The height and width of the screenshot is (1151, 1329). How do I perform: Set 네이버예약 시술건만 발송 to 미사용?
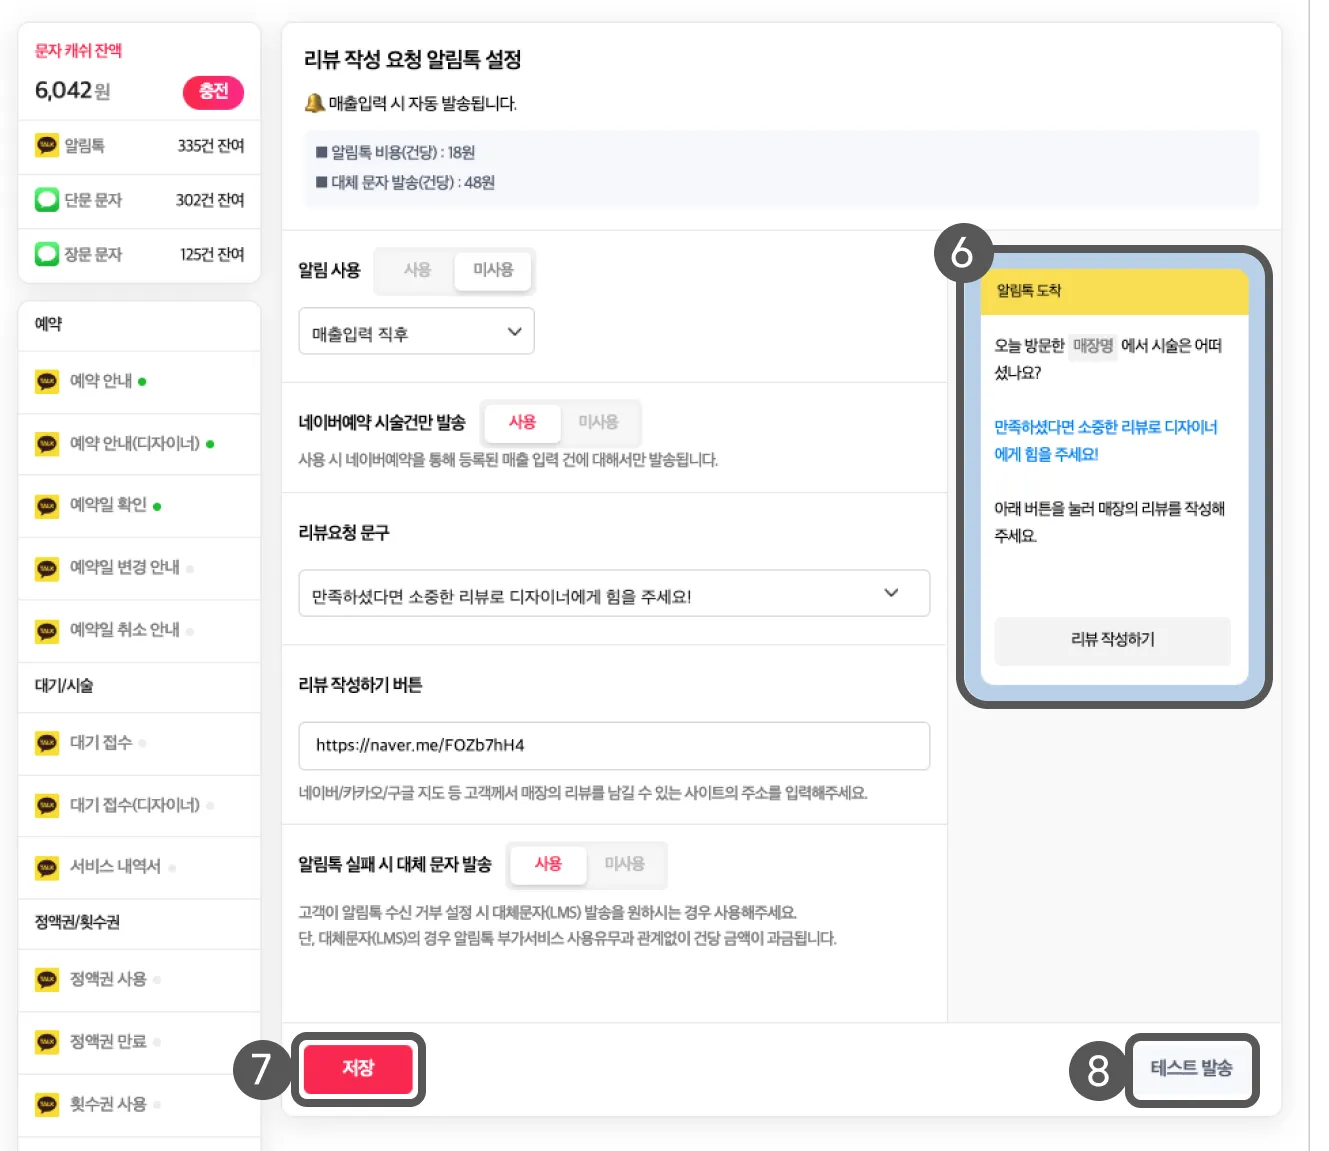click(598, 422)
